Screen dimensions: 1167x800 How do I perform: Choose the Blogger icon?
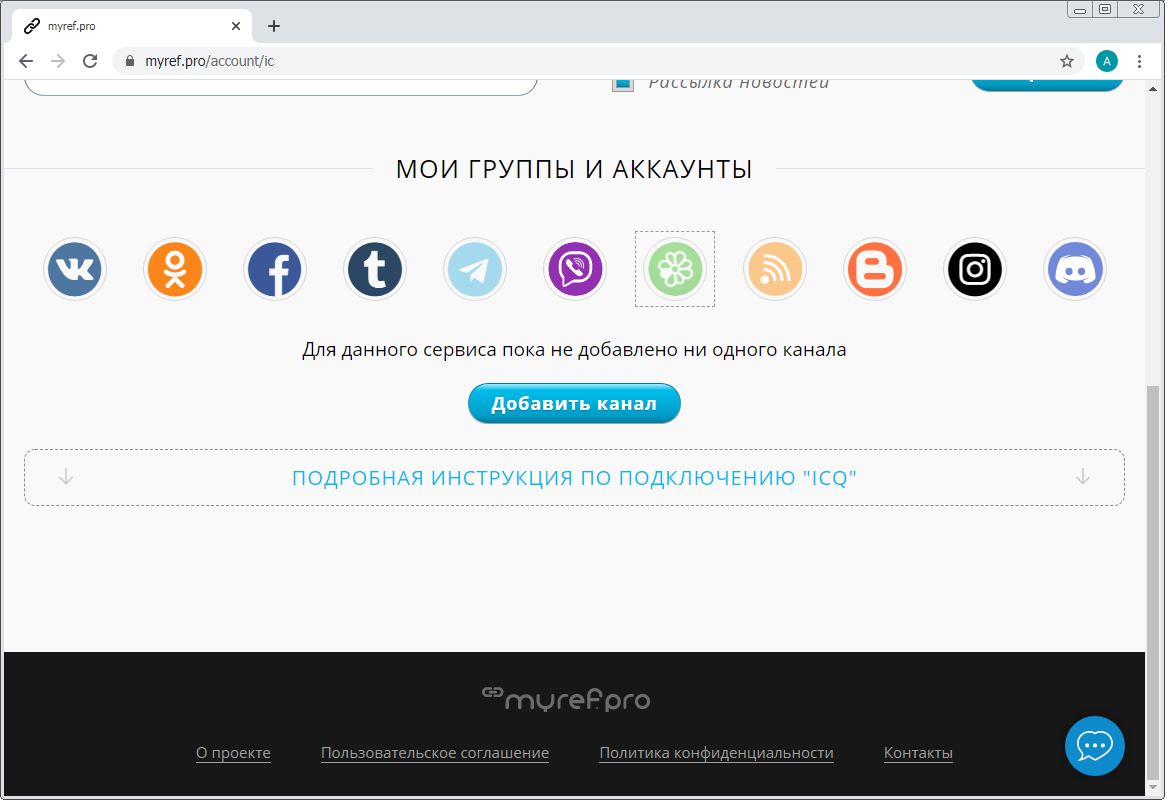[x=875, y=269]
